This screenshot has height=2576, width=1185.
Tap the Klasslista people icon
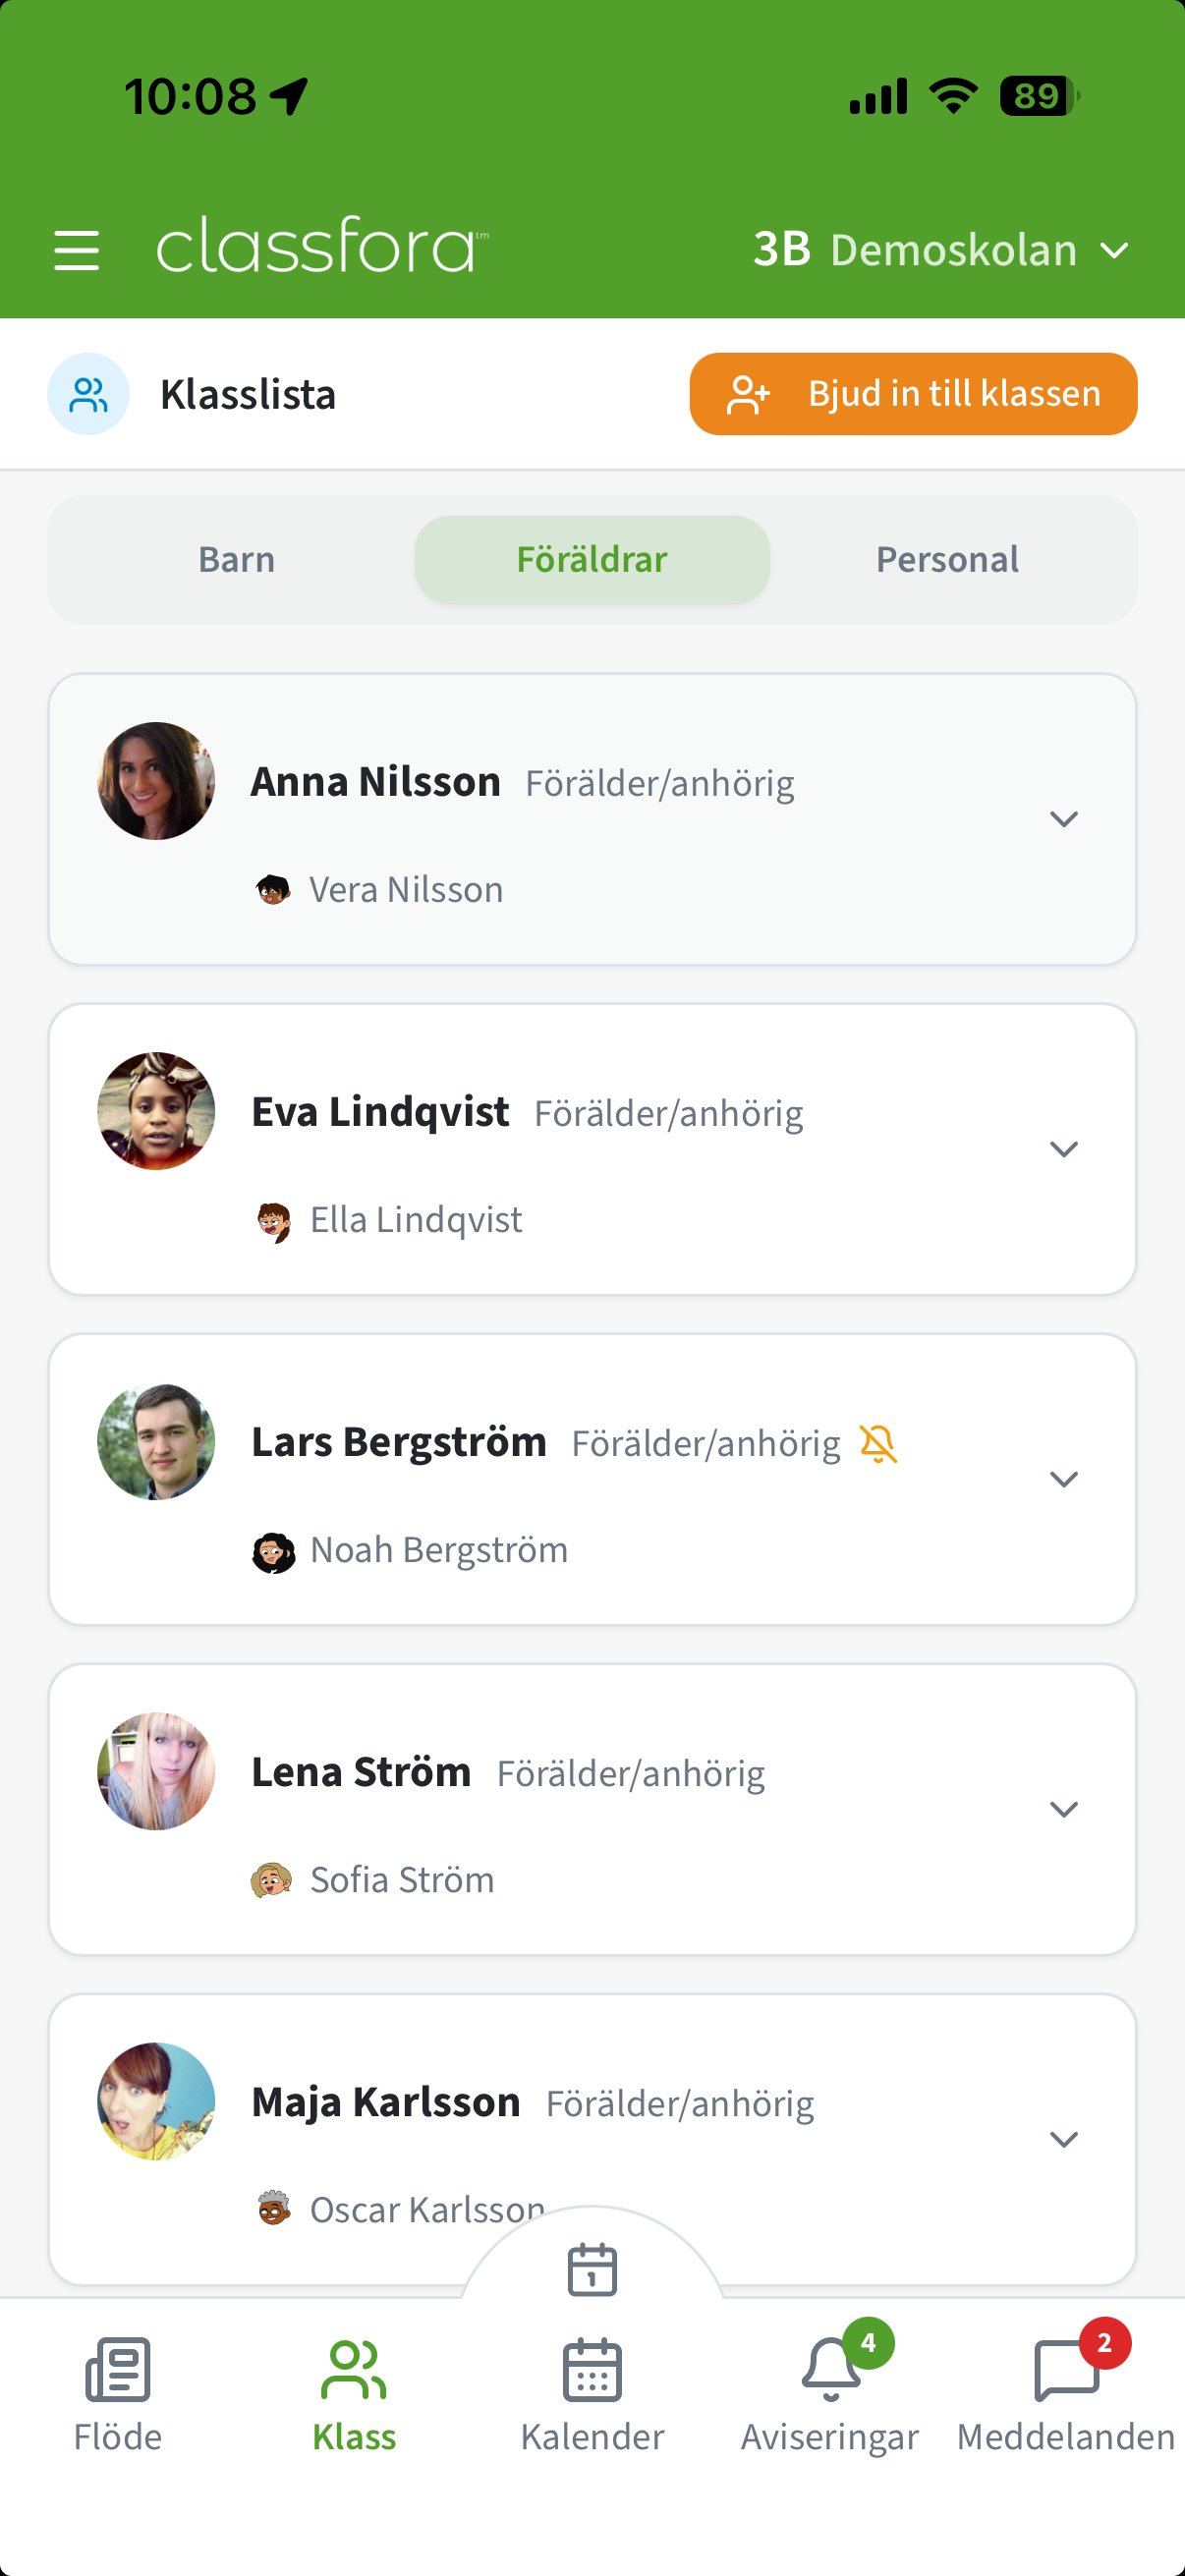[88, 394]
